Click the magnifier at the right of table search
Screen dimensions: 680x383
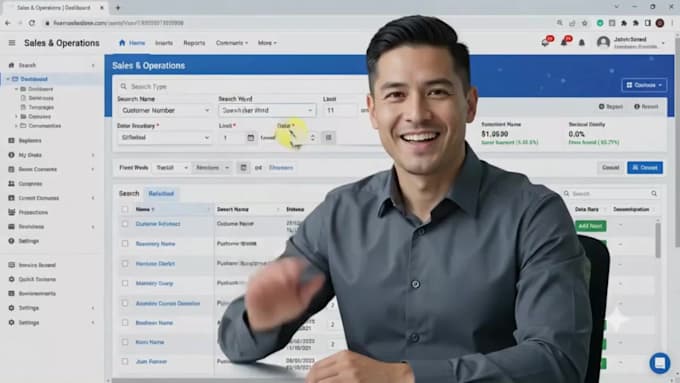654,193
